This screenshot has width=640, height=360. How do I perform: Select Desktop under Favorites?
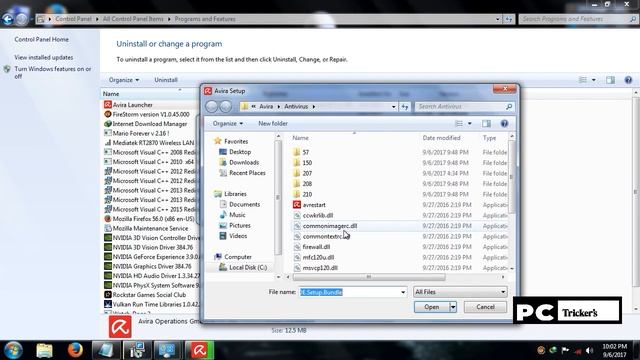(x=240, y=152)
